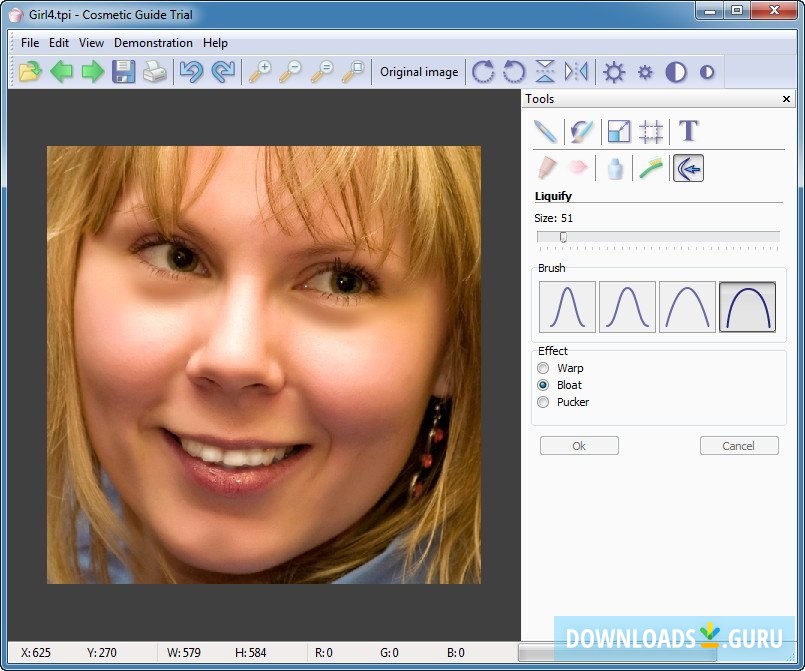Click the Open file folder icon
Viewport: 805px width, 671px height.
[30, 72]
